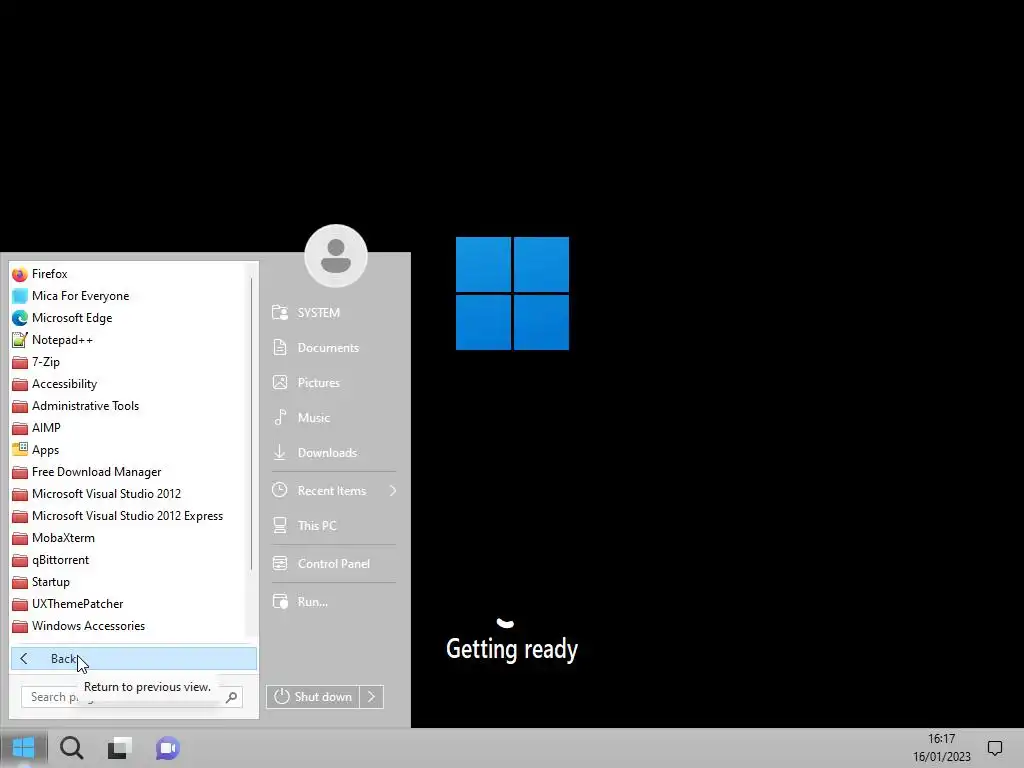
Task: Open the qBittorrent folder
Action: tap(127, 560)
